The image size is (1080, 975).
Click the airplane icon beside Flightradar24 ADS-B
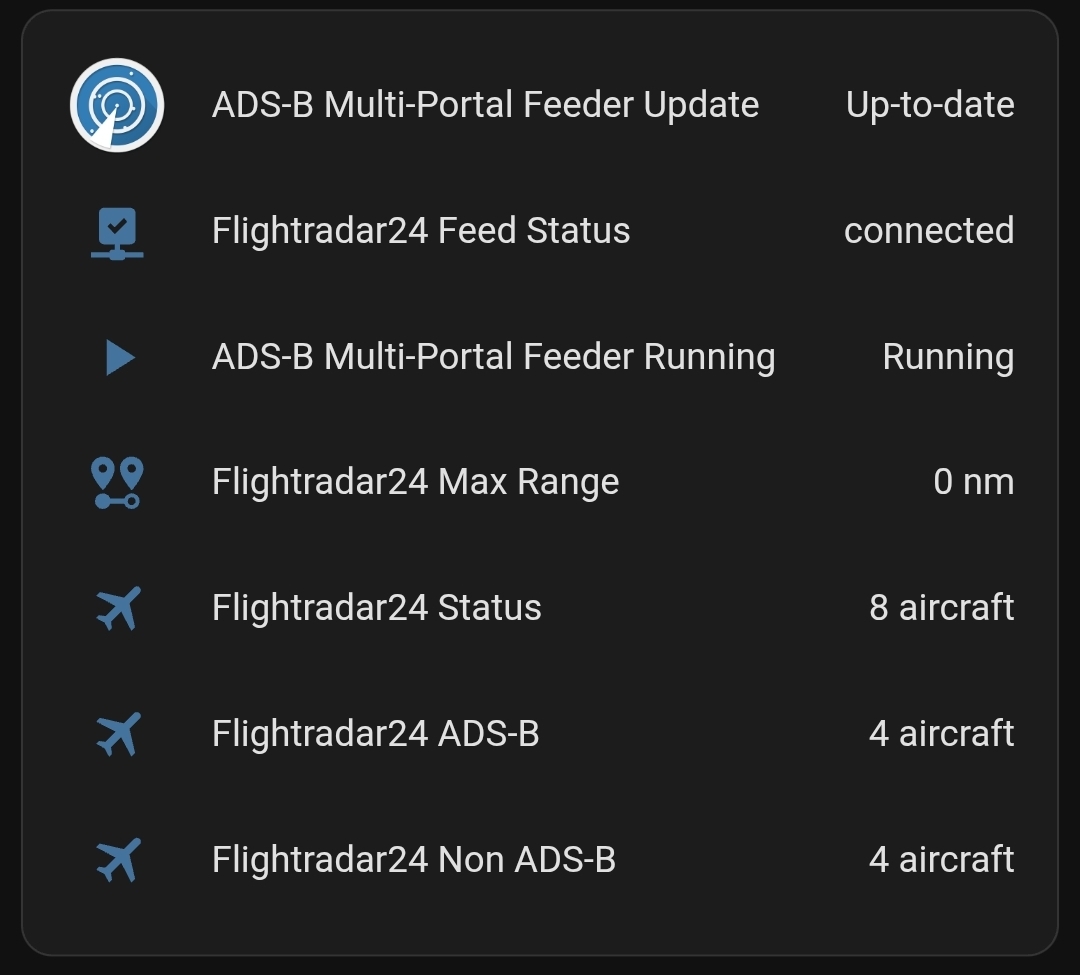pyautogui.click(x=117, y=733)
